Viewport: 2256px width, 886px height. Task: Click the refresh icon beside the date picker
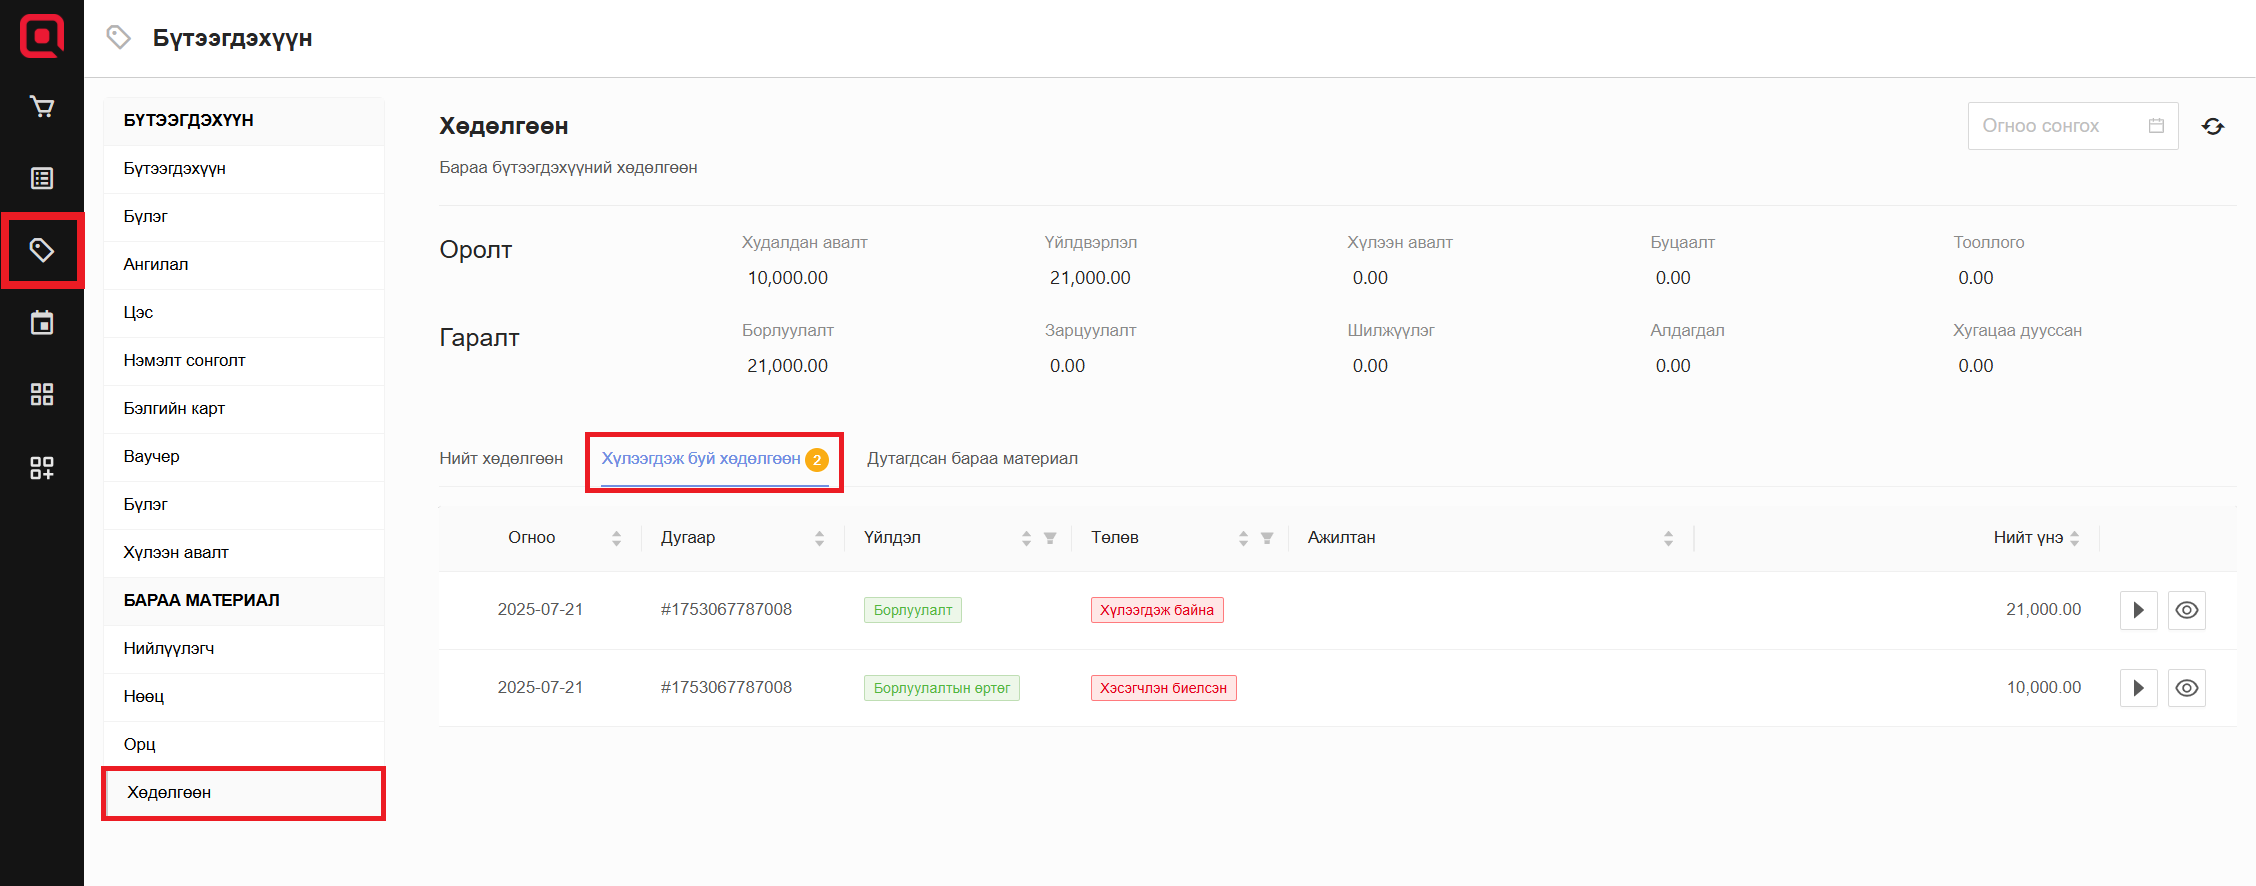coord(2212,126)
